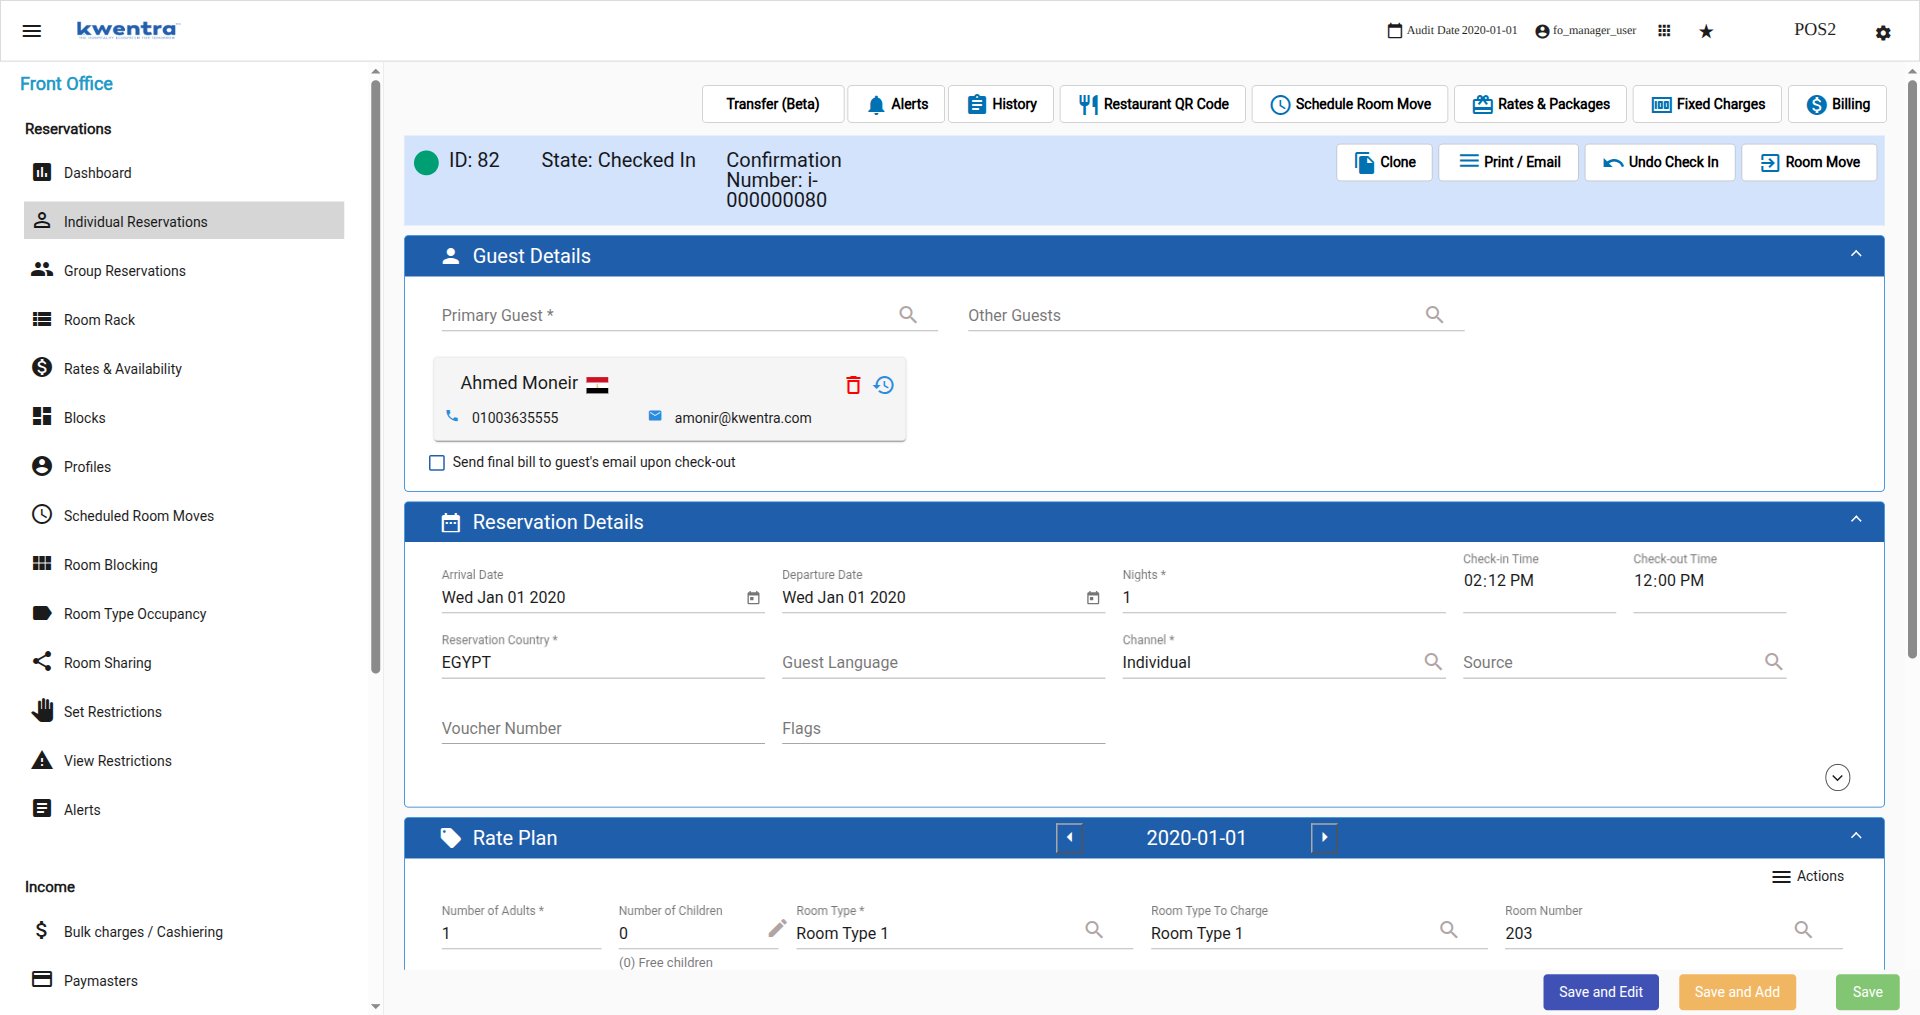Screen dimensions: 1920x1015
Task: Open Billing for this reservation
Action: pyautogui.click(x=1838, y=104)
